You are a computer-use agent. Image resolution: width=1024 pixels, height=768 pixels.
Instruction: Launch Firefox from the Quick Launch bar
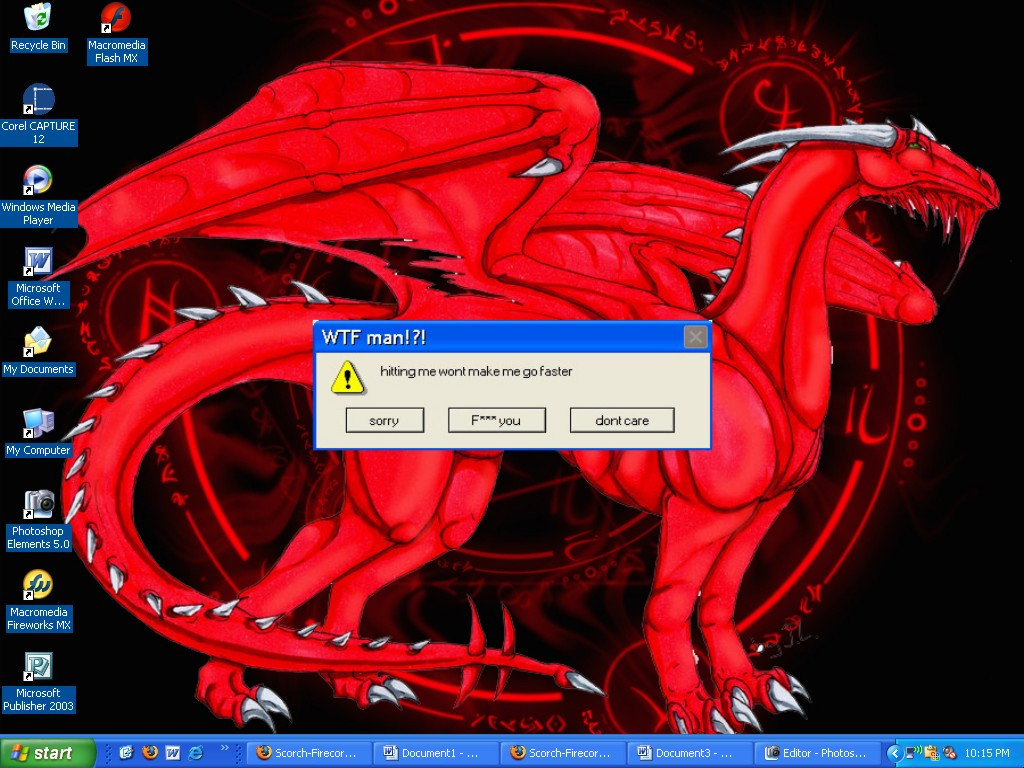[x=150, y=752]
